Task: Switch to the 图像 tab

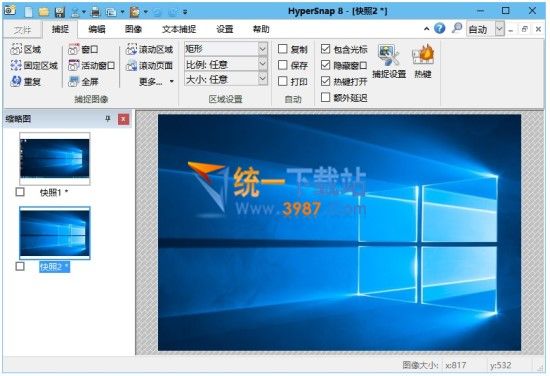Action: pos(133,29)
